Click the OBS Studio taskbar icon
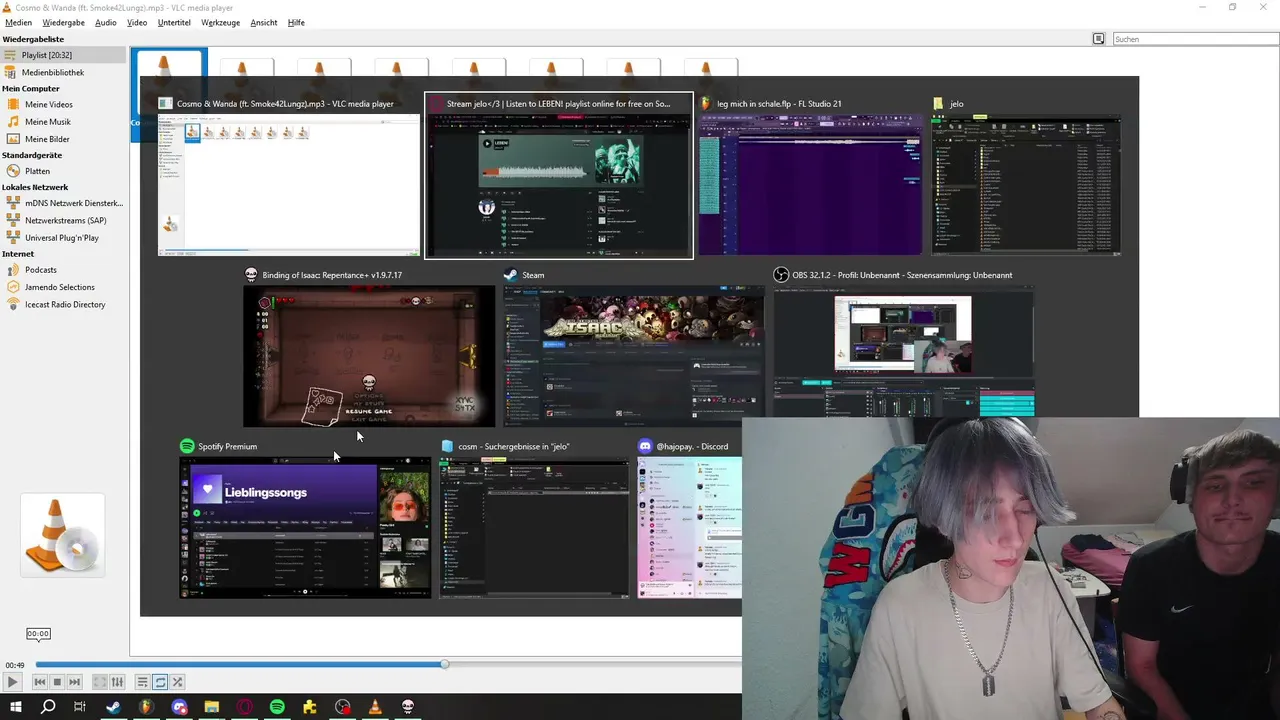The height and width of the screenshot is (720, 1280). pos(343,707)
